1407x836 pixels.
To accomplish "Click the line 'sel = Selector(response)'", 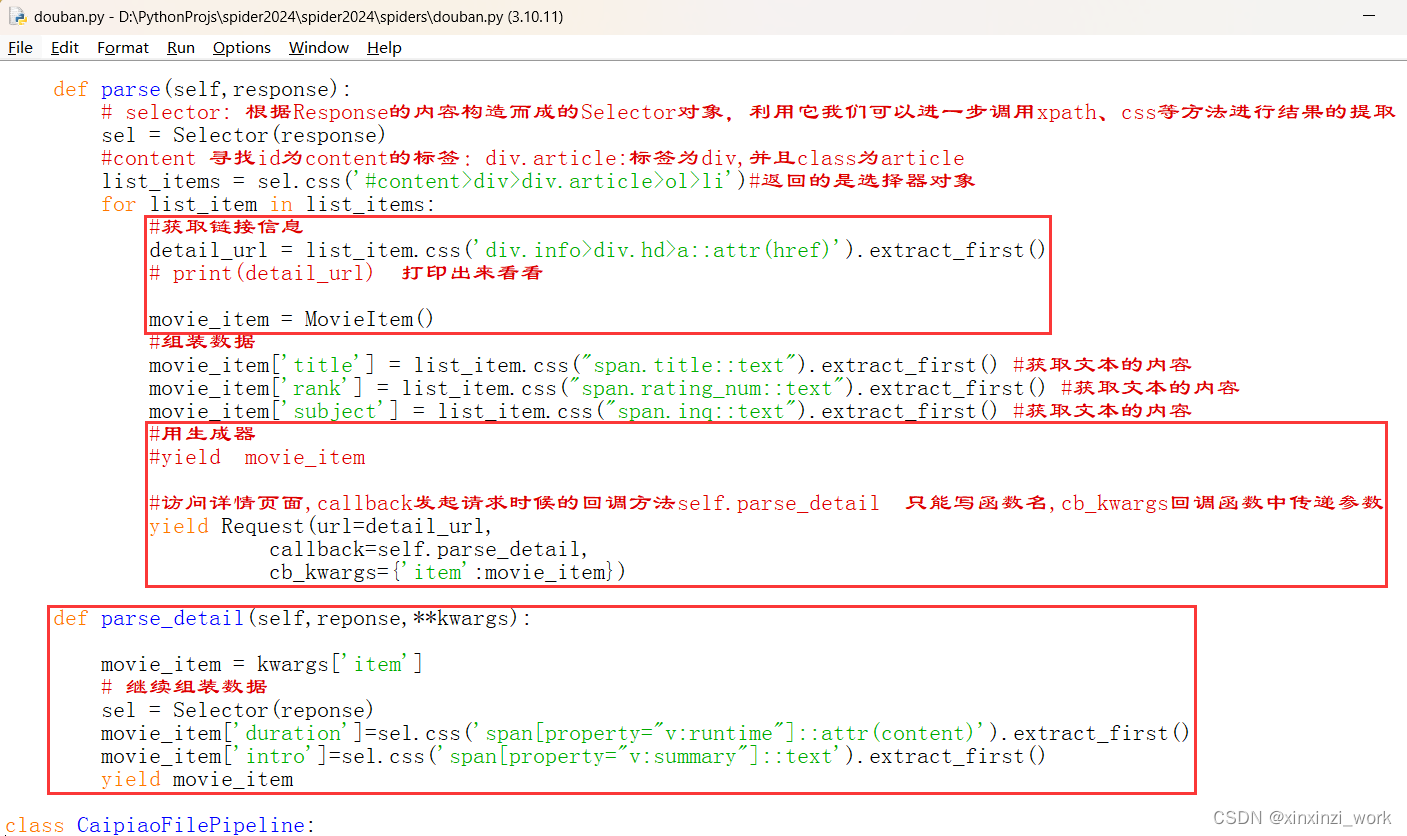I will (243, 135).
